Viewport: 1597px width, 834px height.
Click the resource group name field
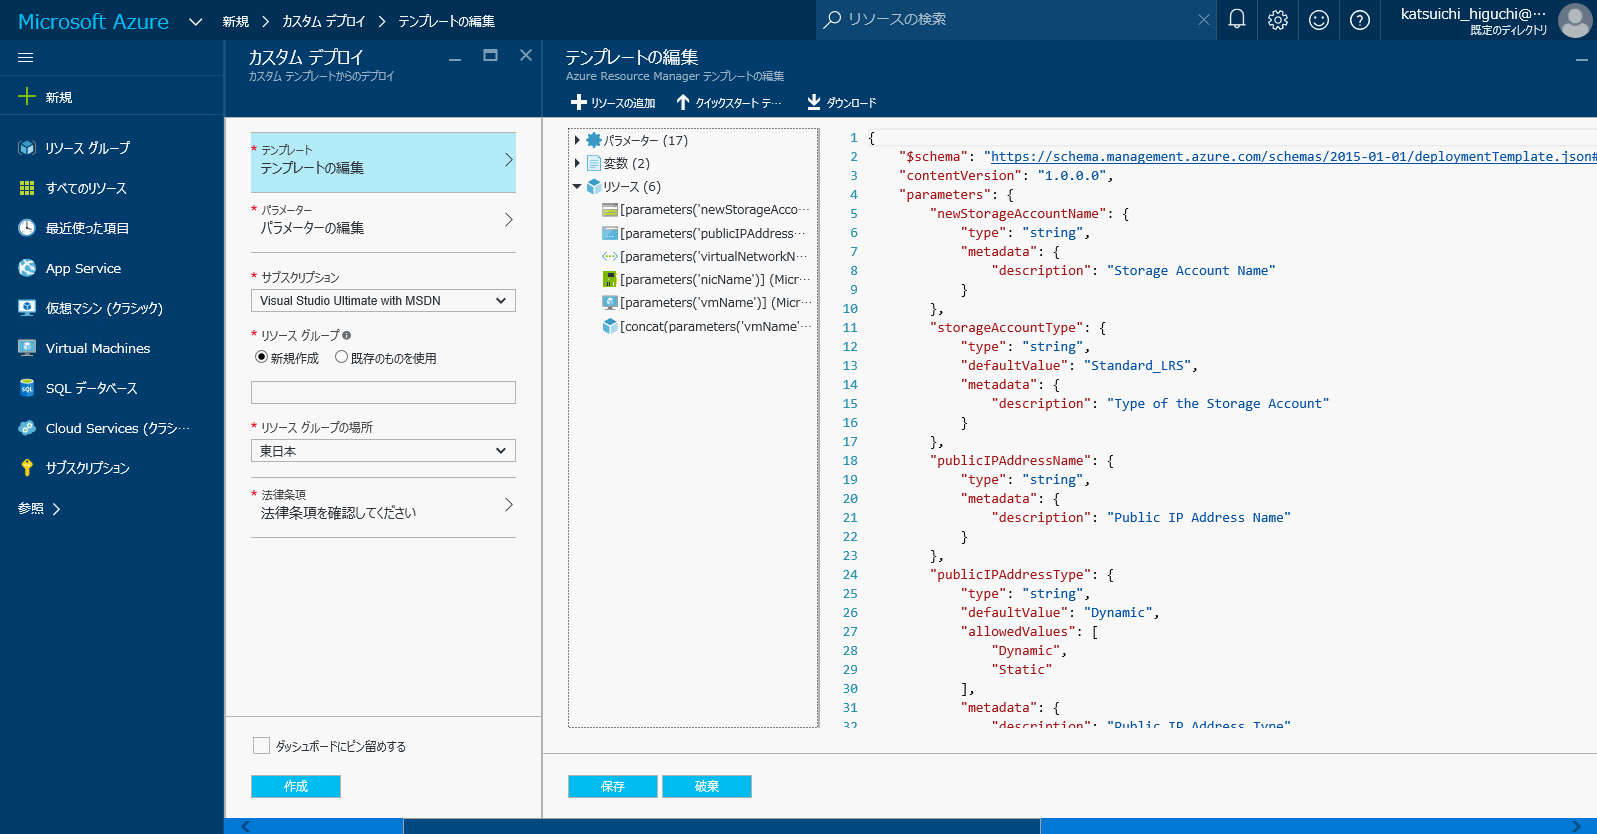coord(383,392)
